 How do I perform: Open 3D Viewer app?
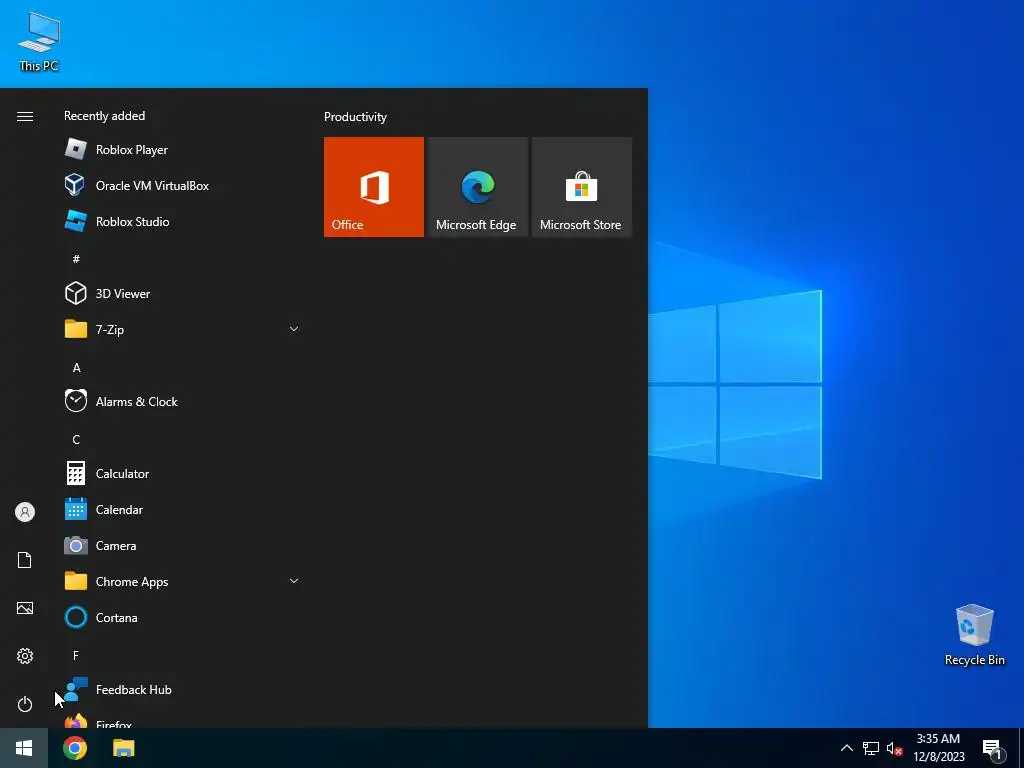182,293
